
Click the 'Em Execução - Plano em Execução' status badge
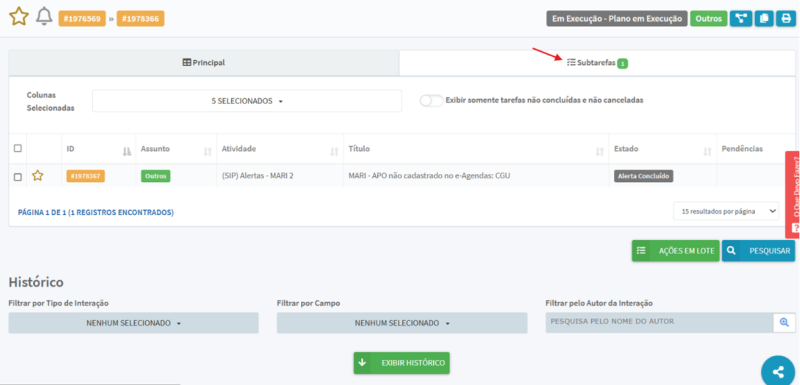[617, 19]
